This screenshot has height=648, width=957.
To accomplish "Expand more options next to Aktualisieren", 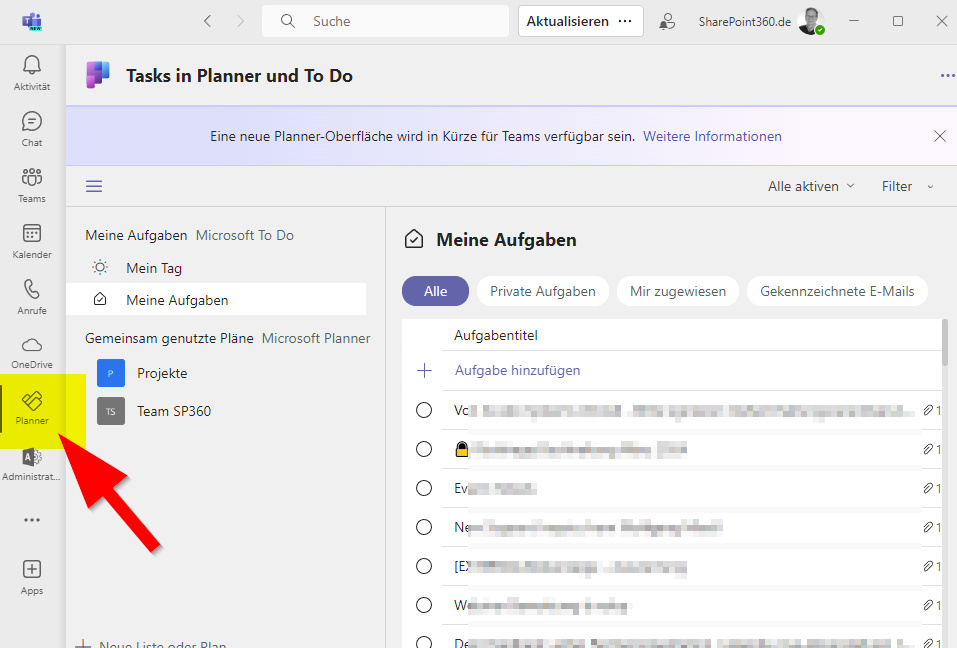I will [x=626, y=21].
